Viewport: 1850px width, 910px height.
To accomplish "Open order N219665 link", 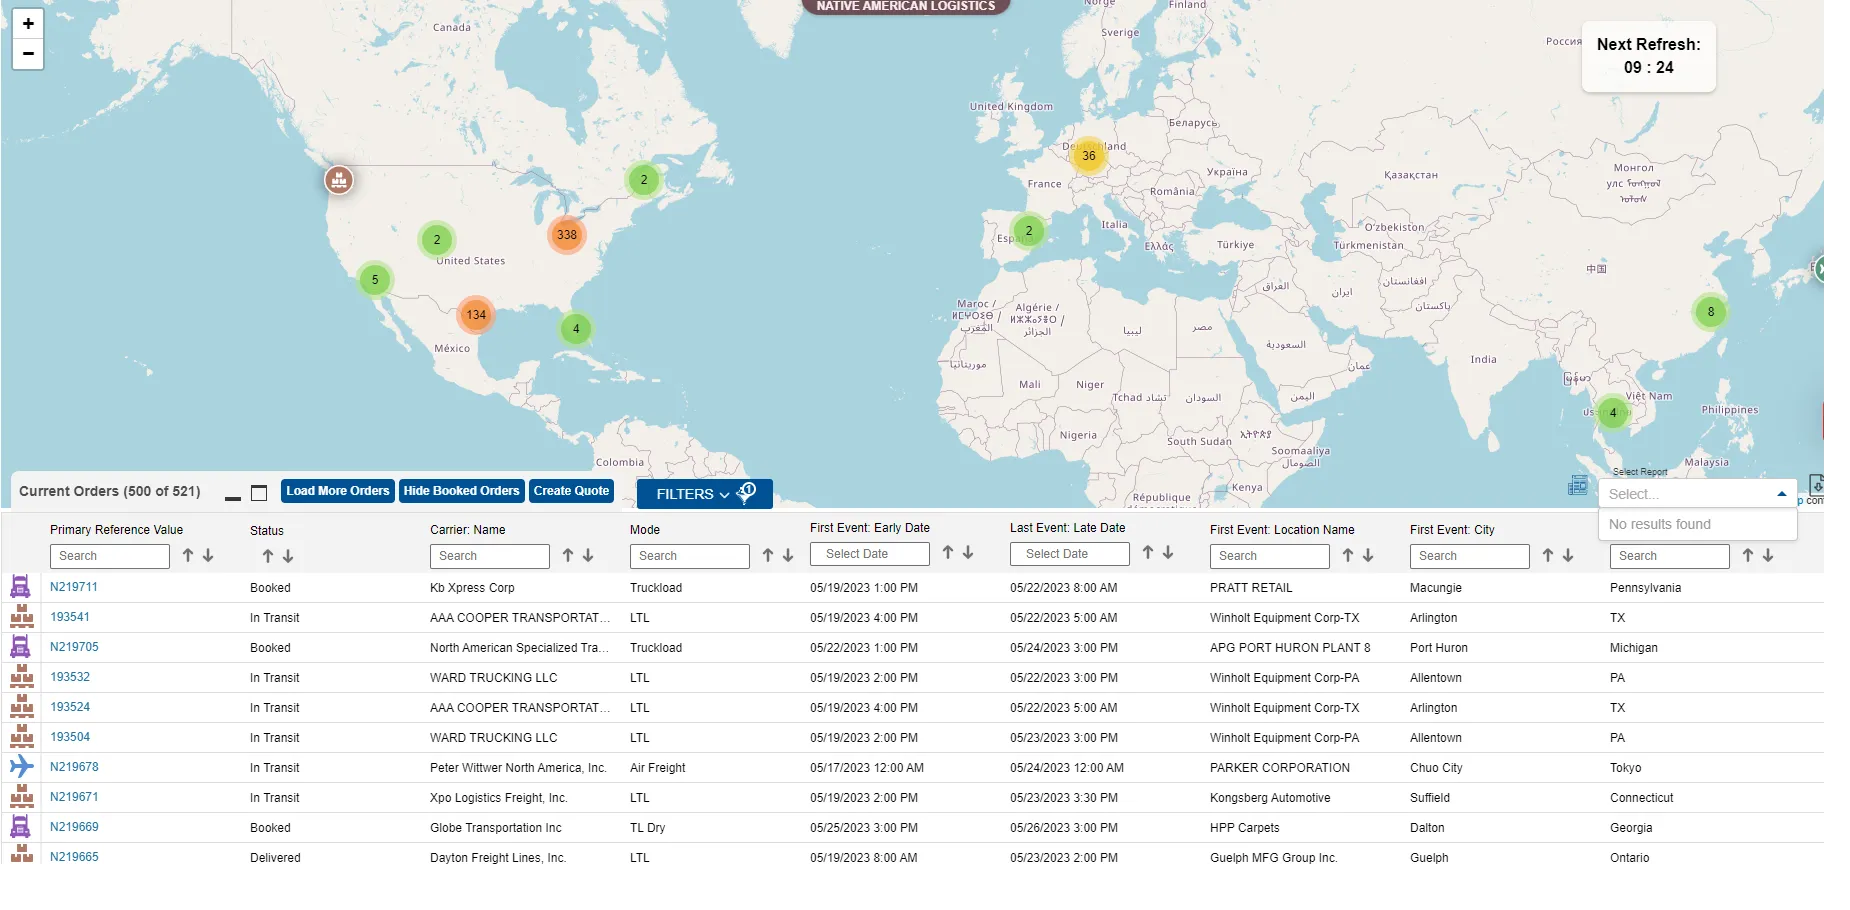I will tap(74, 857).
